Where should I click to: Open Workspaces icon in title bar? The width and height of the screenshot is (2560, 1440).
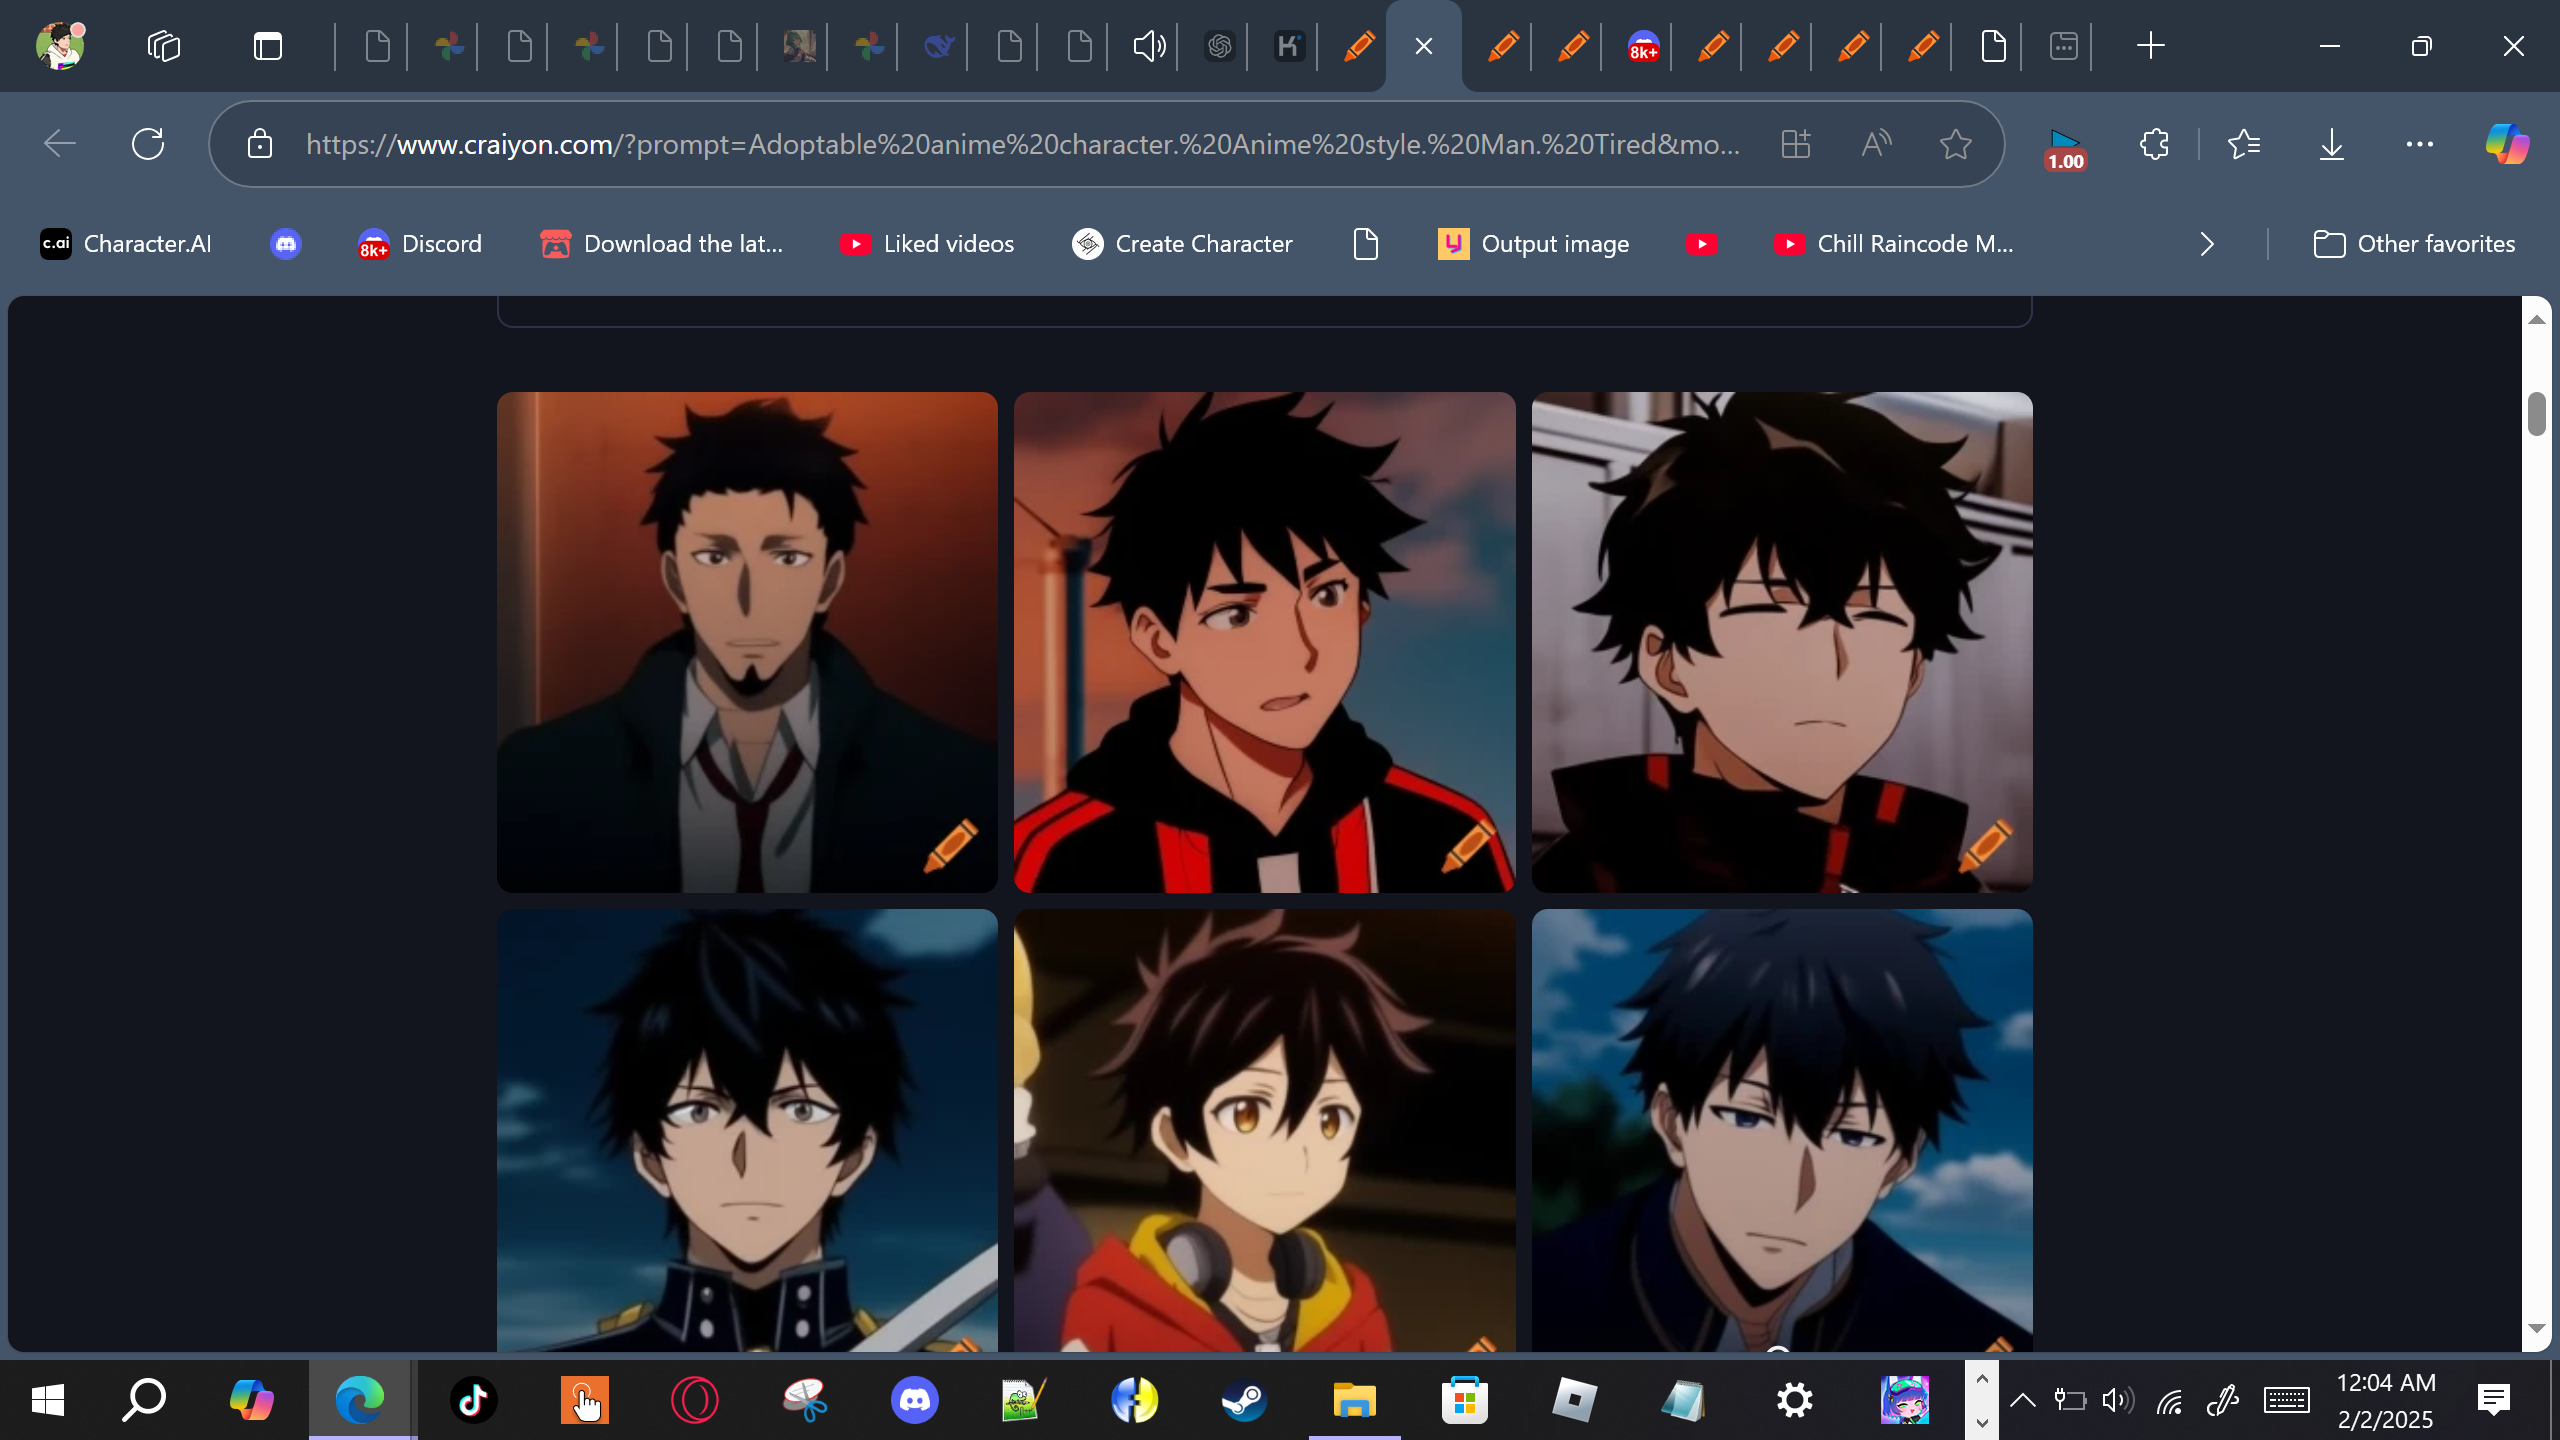click(x=164, y=46)
